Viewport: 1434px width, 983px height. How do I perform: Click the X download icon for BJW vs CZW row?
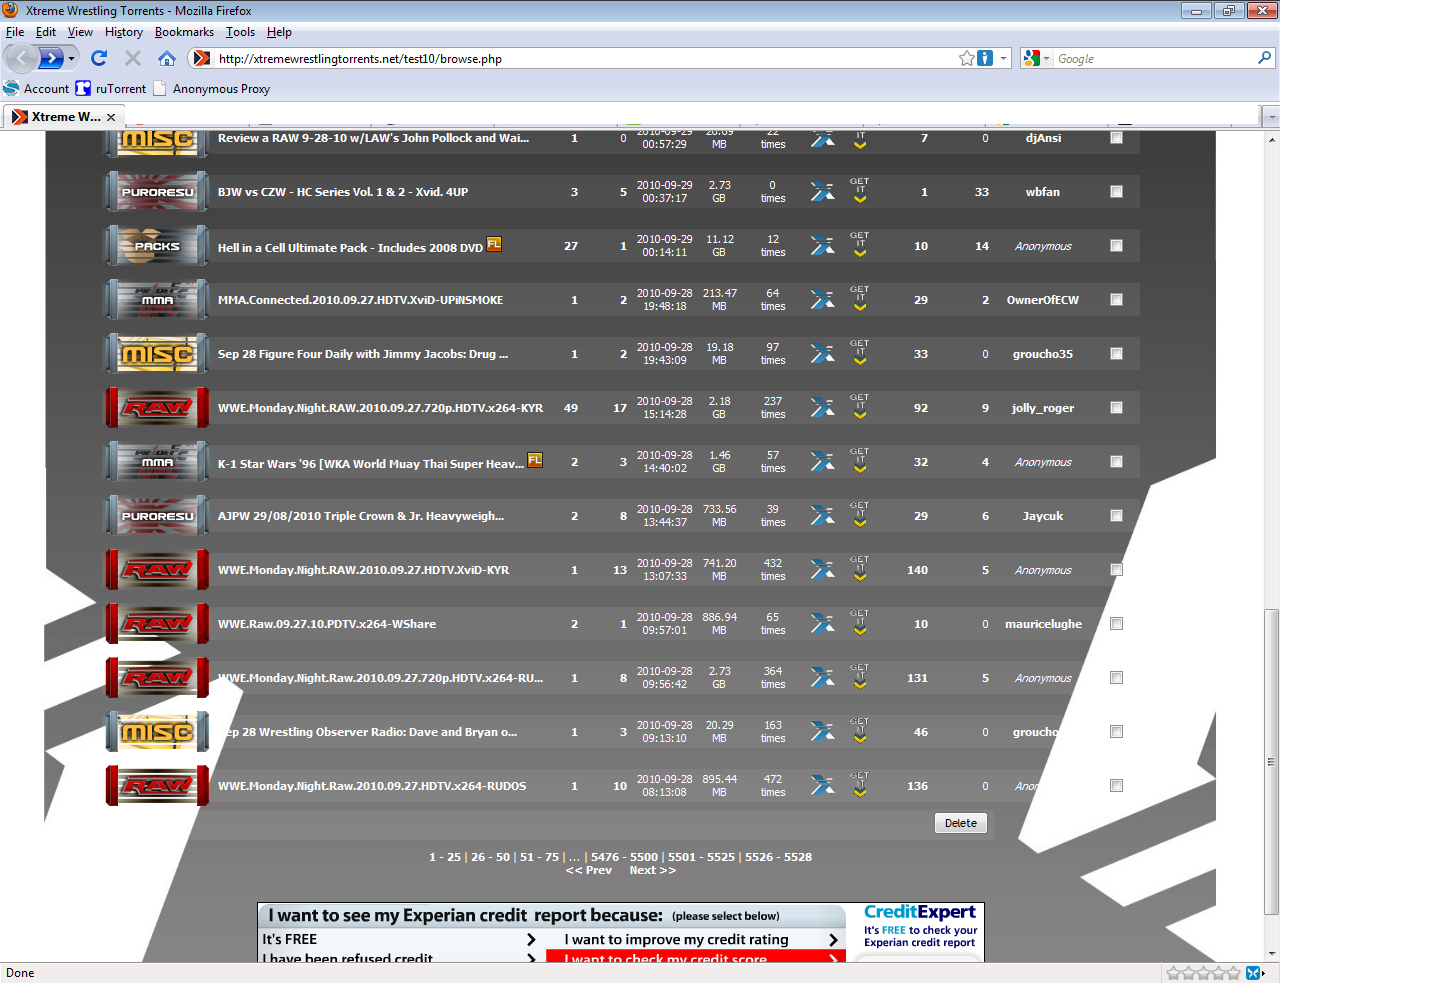point(822,192)
